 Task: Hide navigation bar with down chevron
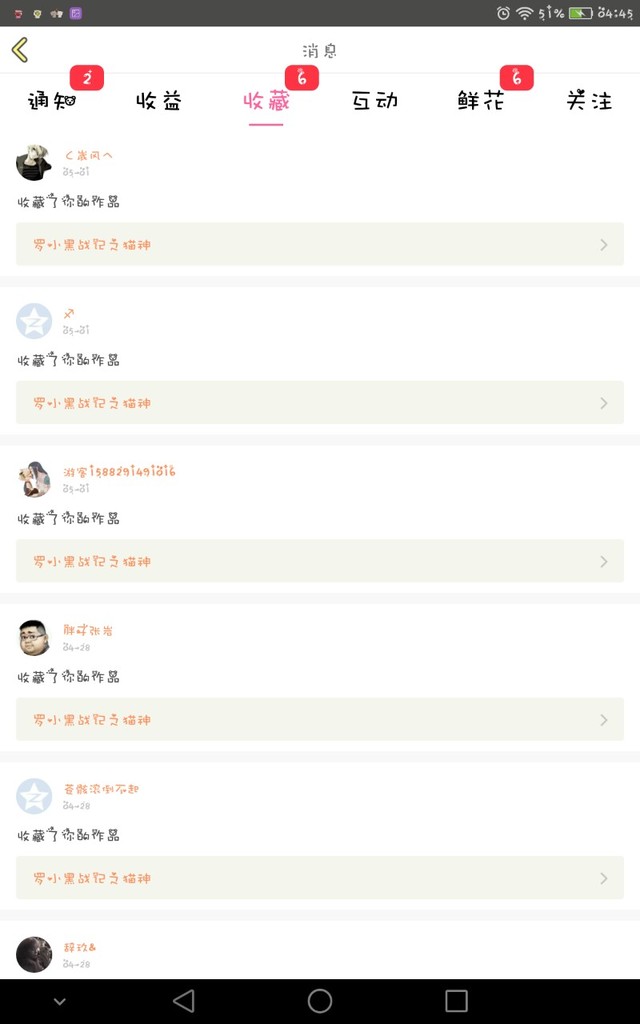(x=59, y=1001)
